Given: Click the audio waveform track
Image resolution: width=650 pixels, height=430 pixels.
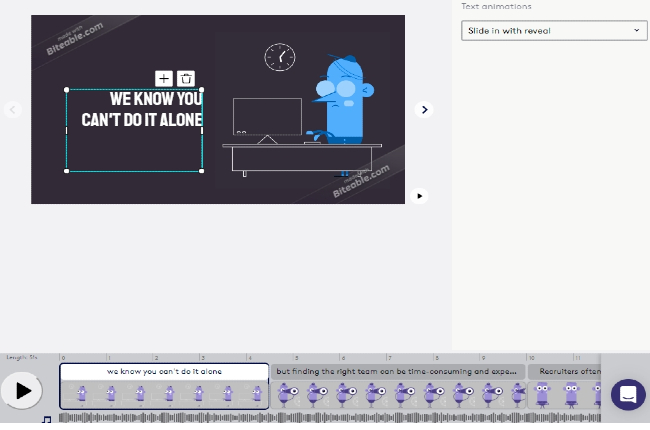Looking at the screenshot, I should (x=330, y=418).
